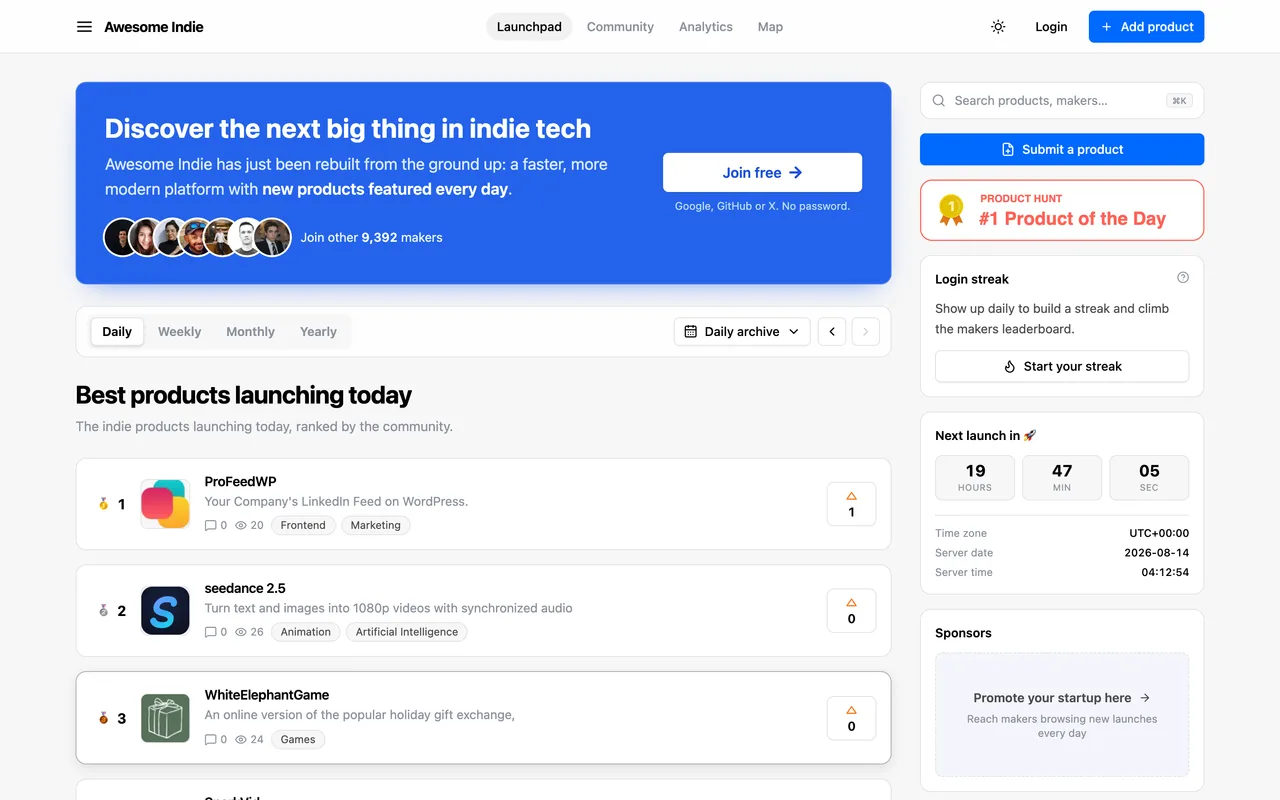Click the Start your streak button

click(1062, 366)
